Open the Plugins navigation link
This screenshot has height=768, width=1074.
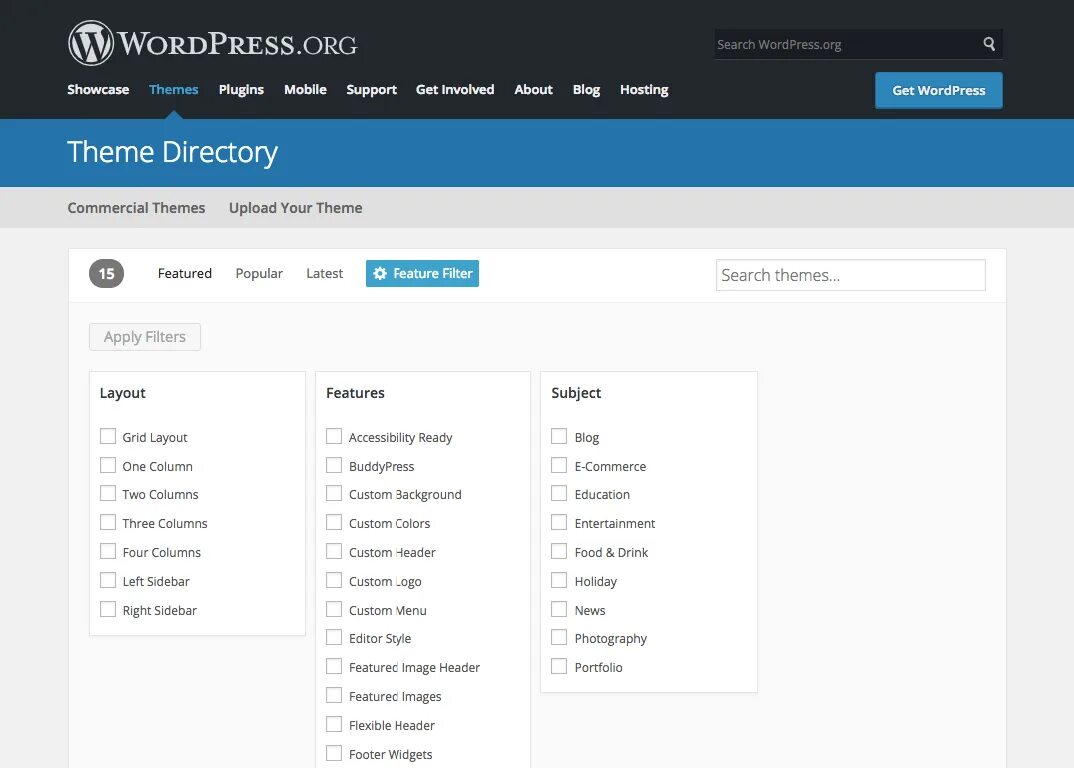[x=241, y=89]
